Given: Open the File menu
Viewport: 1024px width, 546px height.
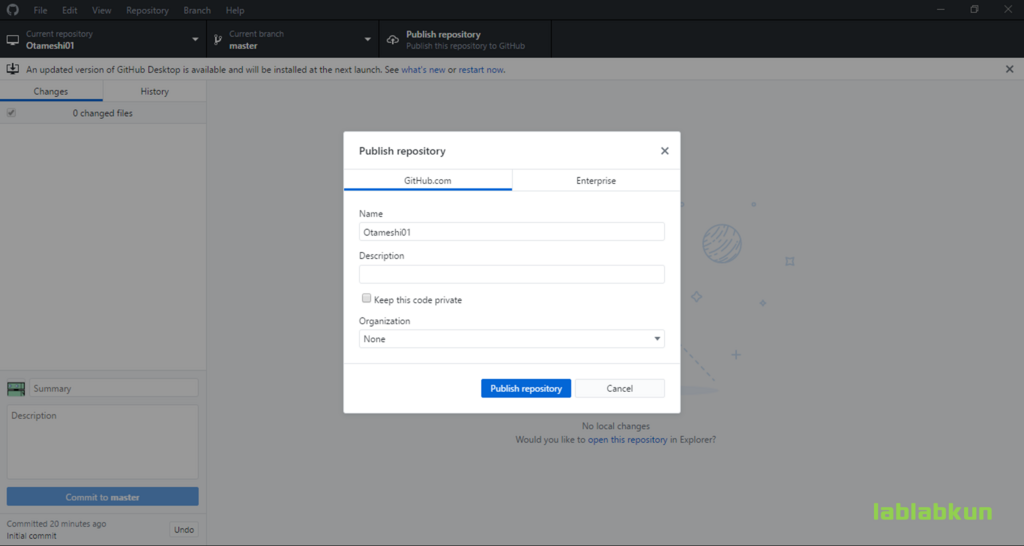Looking at the screenshot, I should [x=40, y=10].
